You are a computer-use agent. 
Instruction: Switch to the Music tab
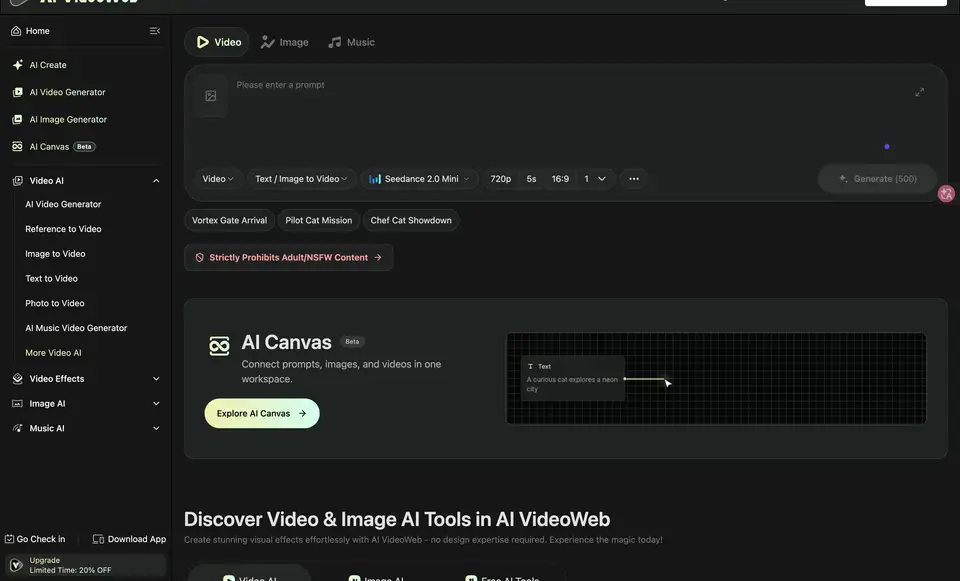(x=351, y=42)
